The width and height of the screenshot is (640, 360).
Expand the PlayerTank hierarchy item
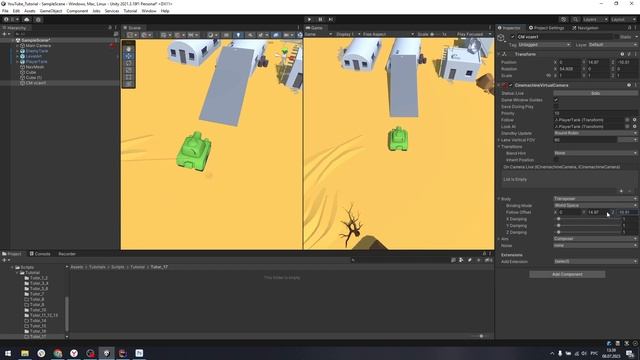[18, 62]
